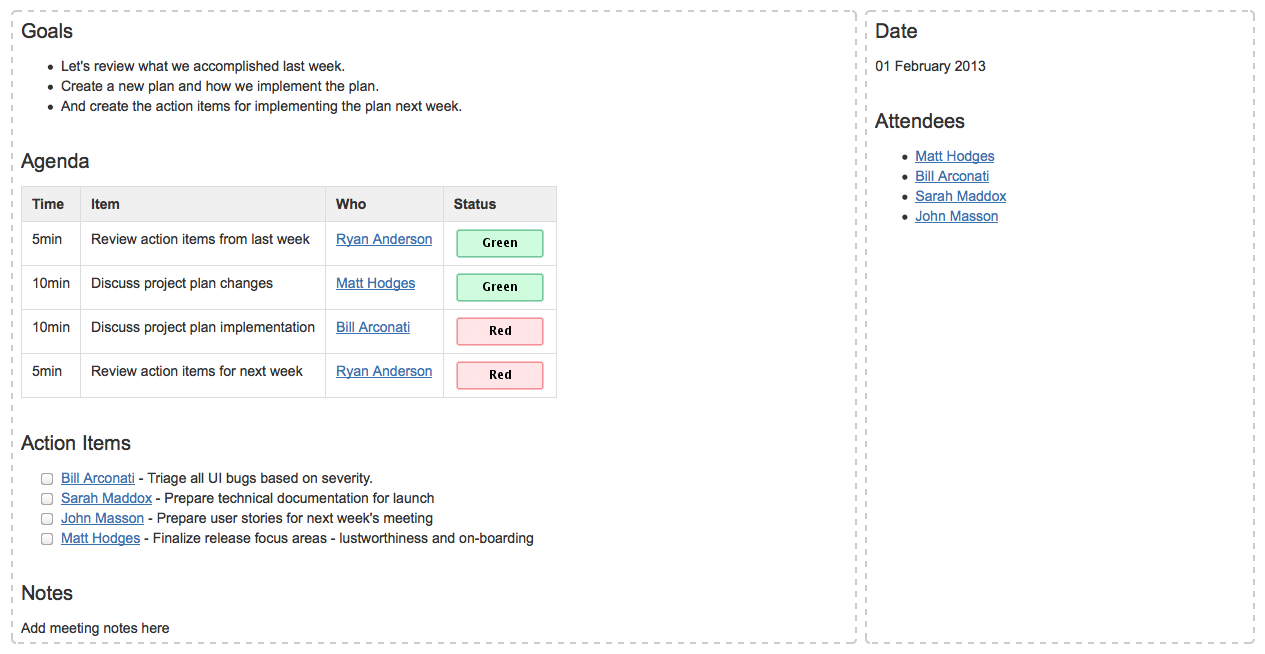This screenshot has width=1265, height=654.
Task: Click the Green status for last week review
Action: pyautogui.click(x=500, y=243)
